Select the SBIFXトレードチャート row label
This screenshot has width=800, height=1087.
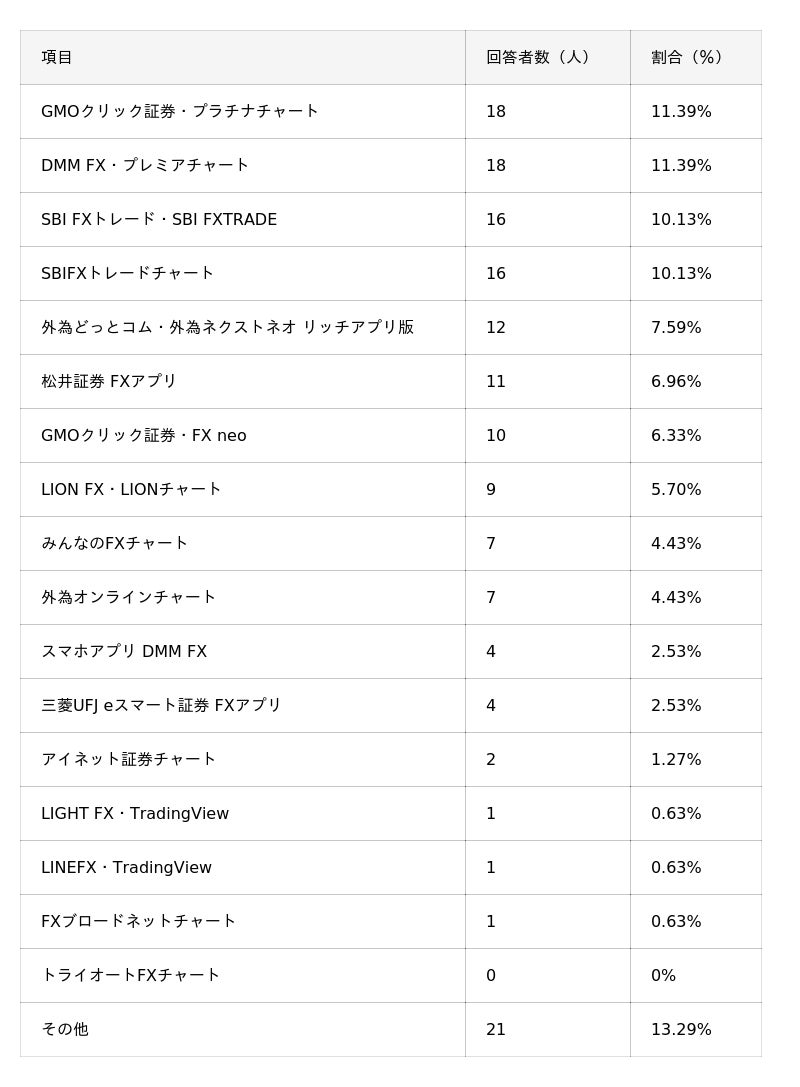pos(128,273)
